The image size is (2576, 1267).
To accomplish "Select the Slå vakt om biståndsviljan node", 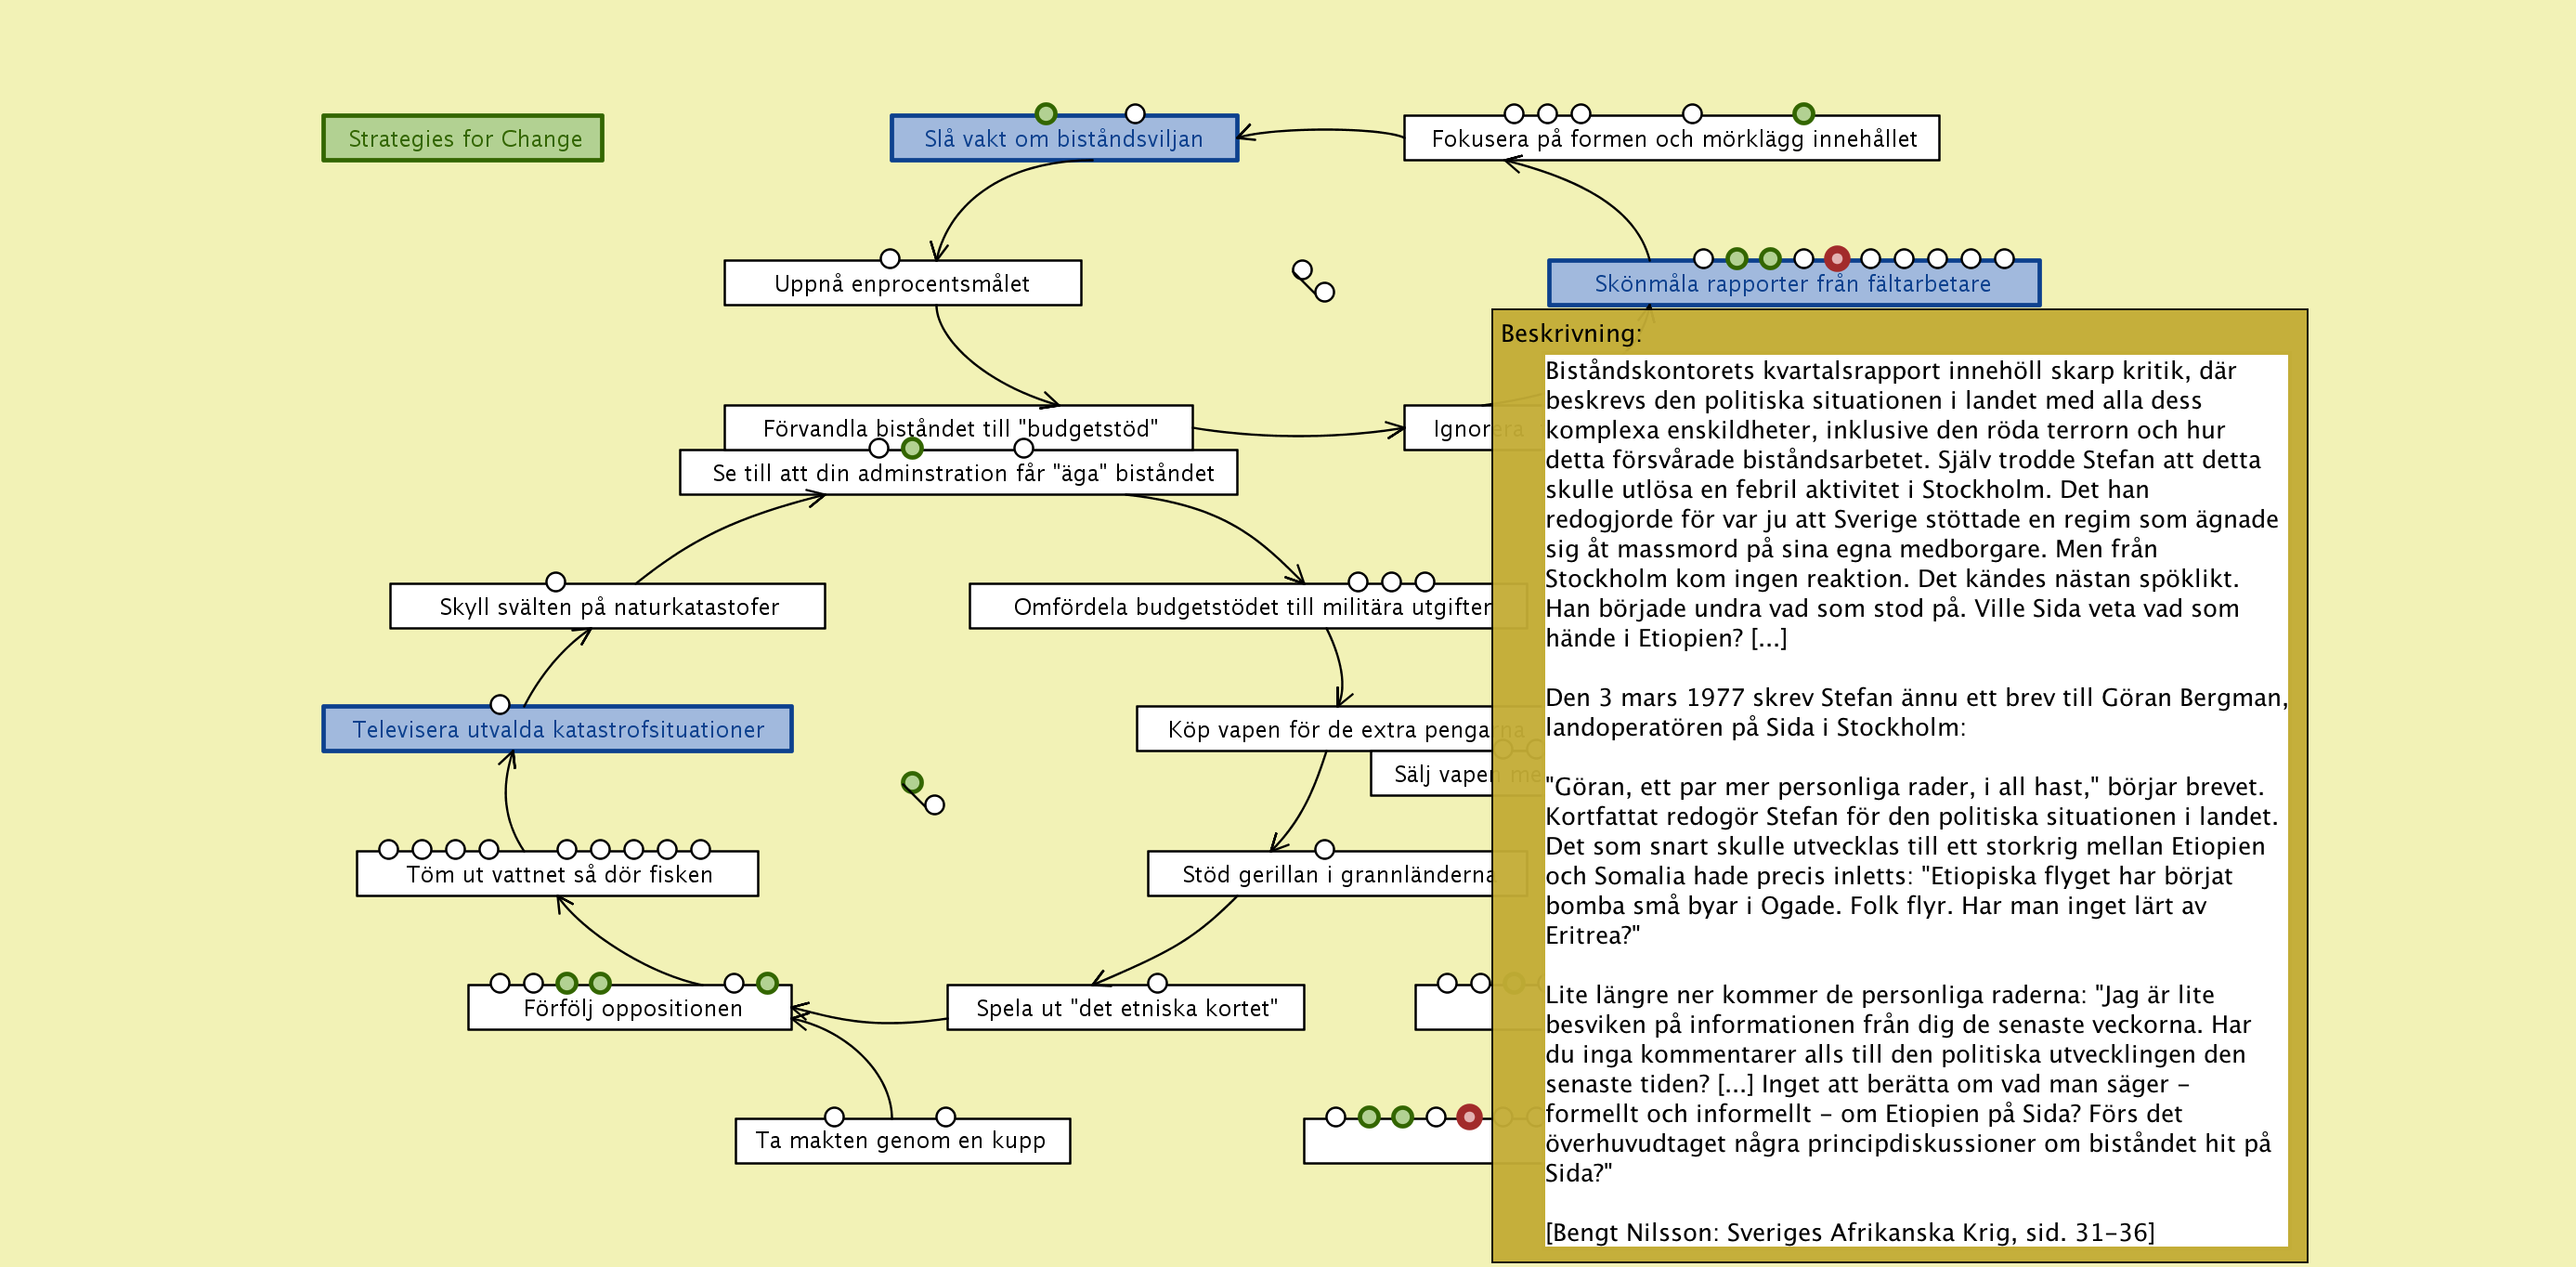I will coord(1063,139).
